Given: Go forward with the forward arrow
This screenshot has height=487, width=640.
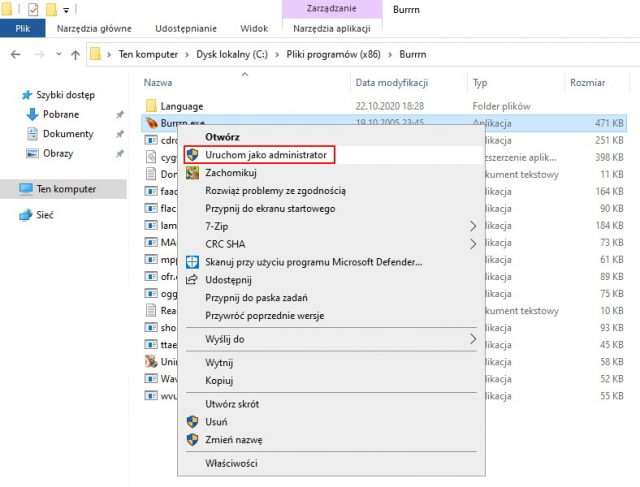Looking at the screenshot, I should click(39, 54).
